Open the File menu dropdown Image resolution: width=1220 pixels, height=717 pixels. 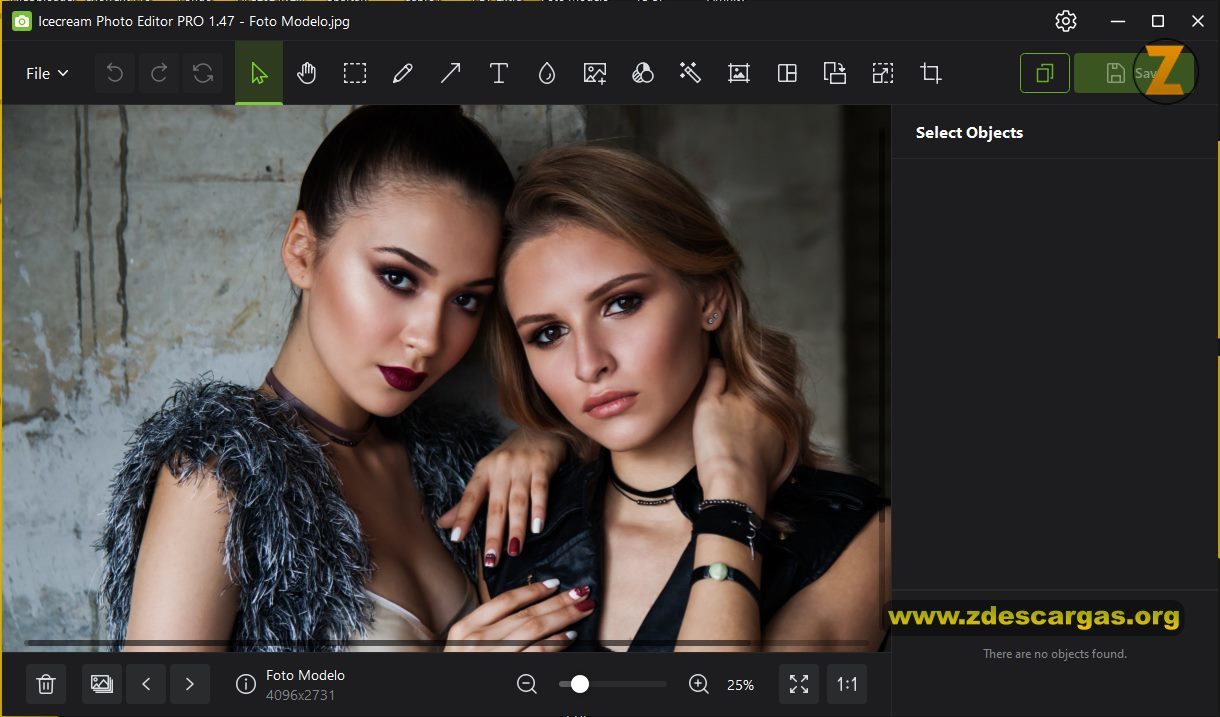coord(47,73)
